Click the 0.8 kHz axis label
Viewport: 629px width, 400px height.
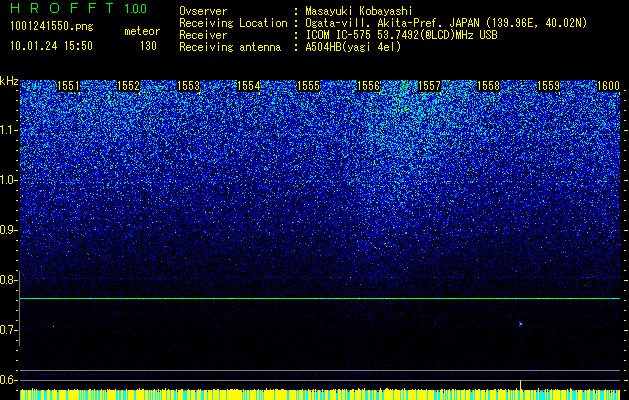[8, 280]
